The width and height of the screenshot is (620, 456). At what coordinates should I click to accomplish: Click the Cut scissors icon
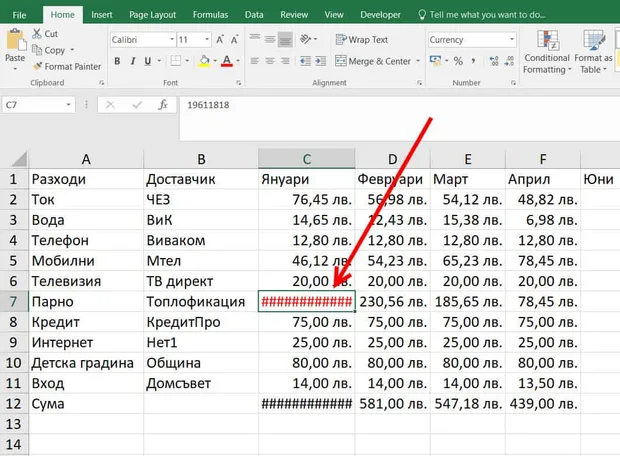click(36, 34)
